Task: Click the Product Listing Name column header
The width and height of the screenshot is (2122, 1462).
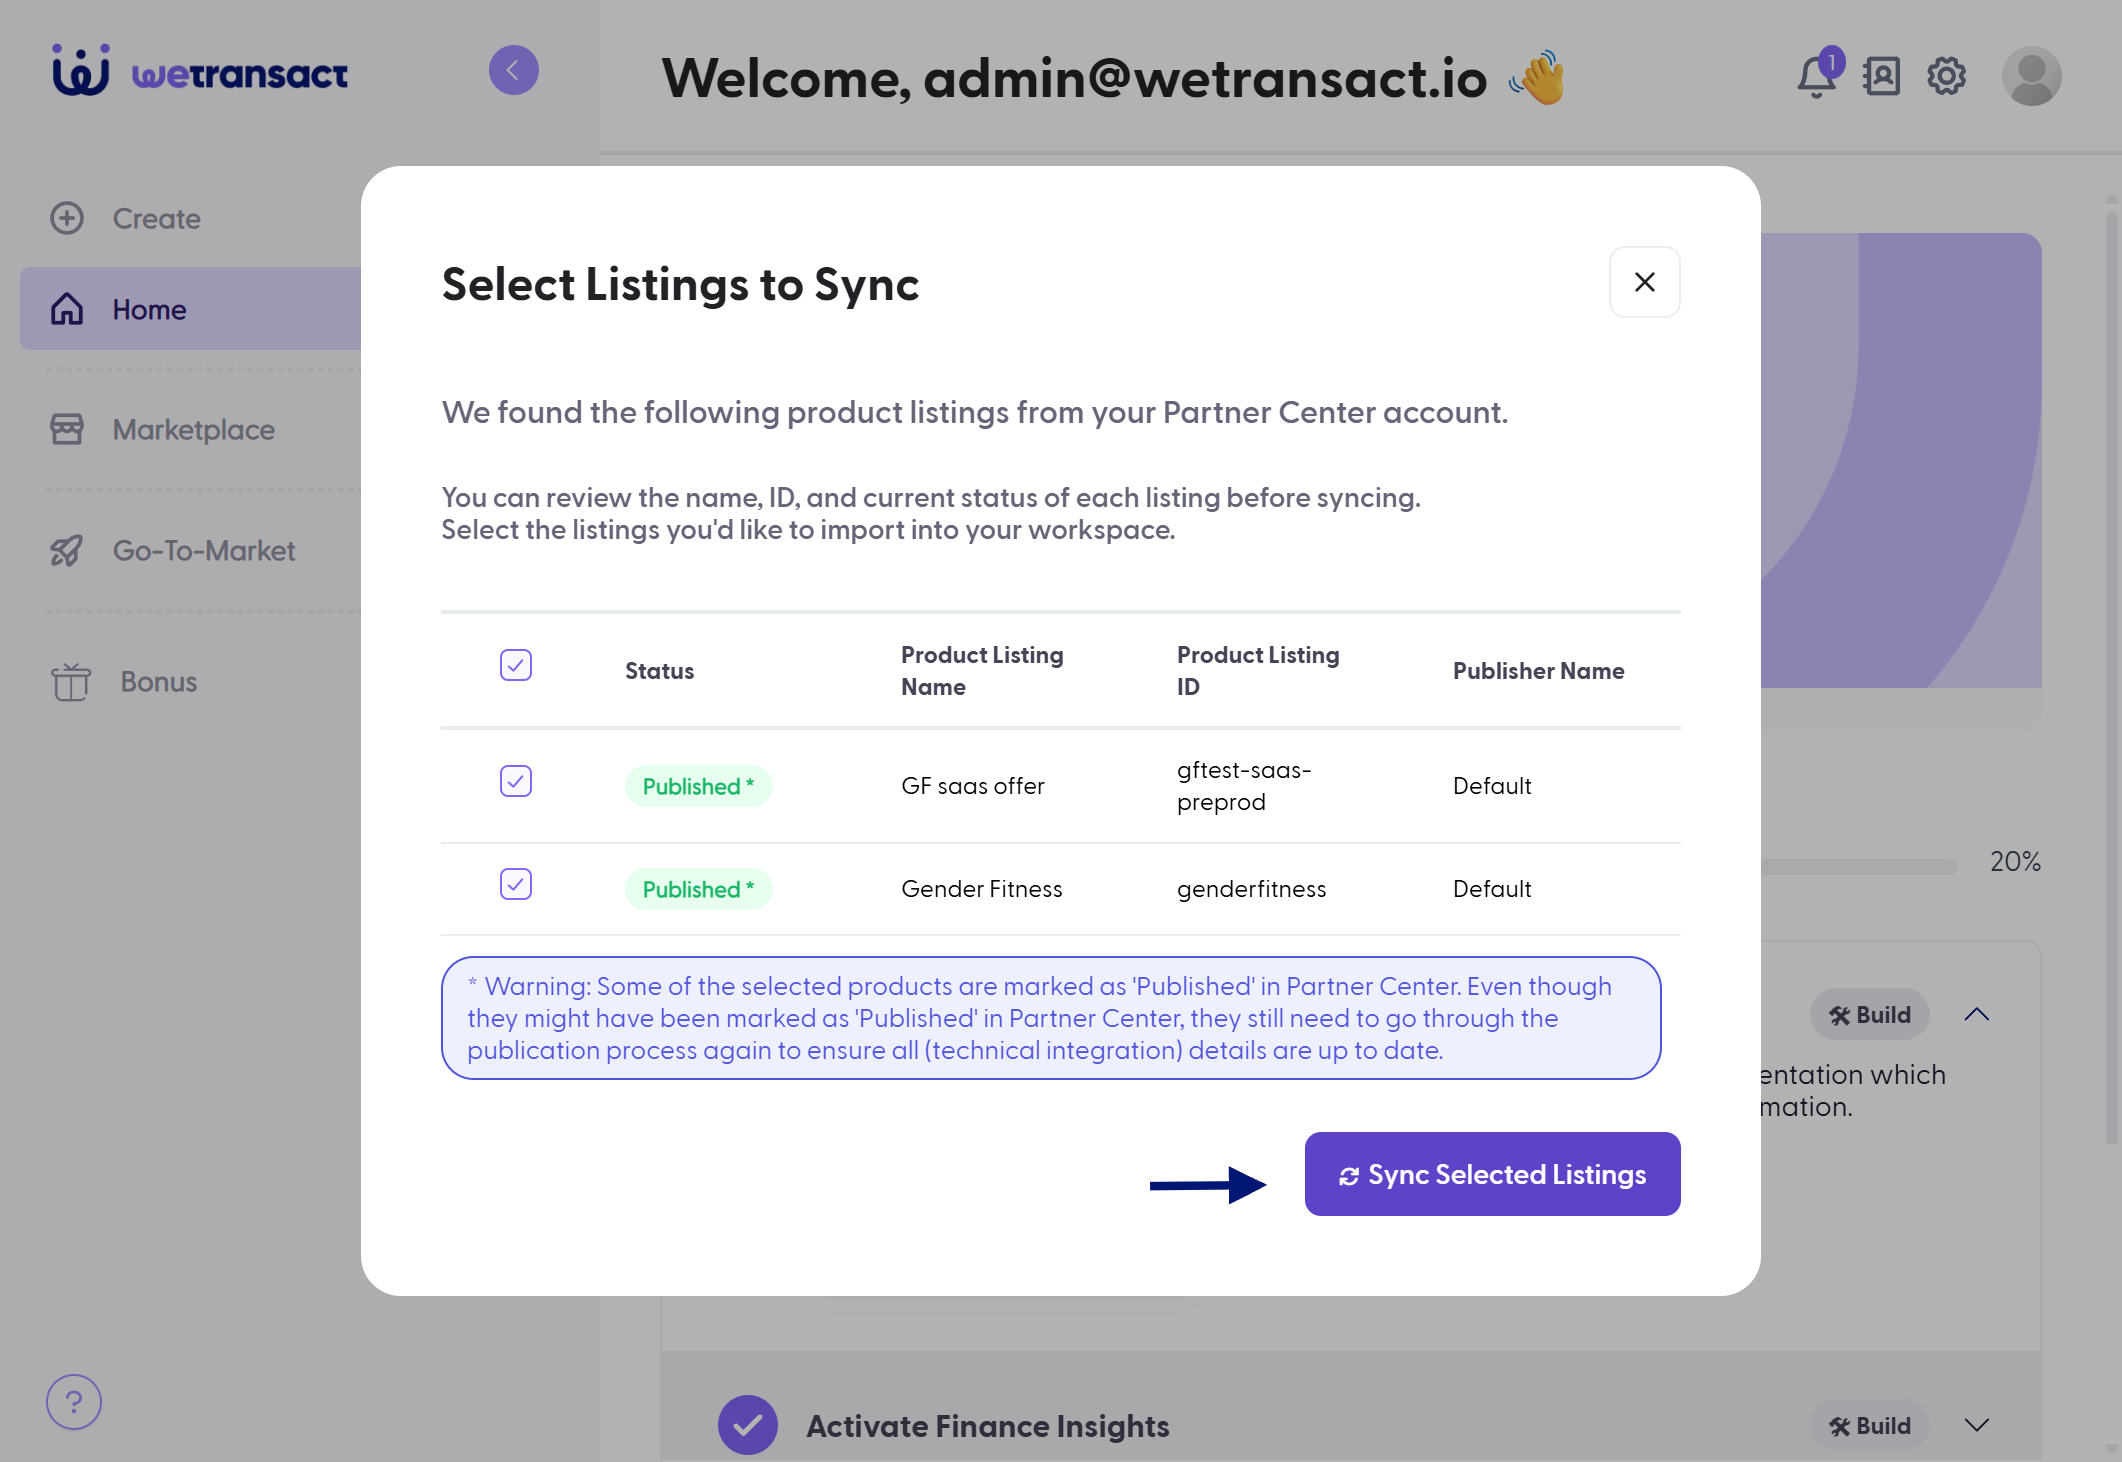Action: click(x=982, y=671)
